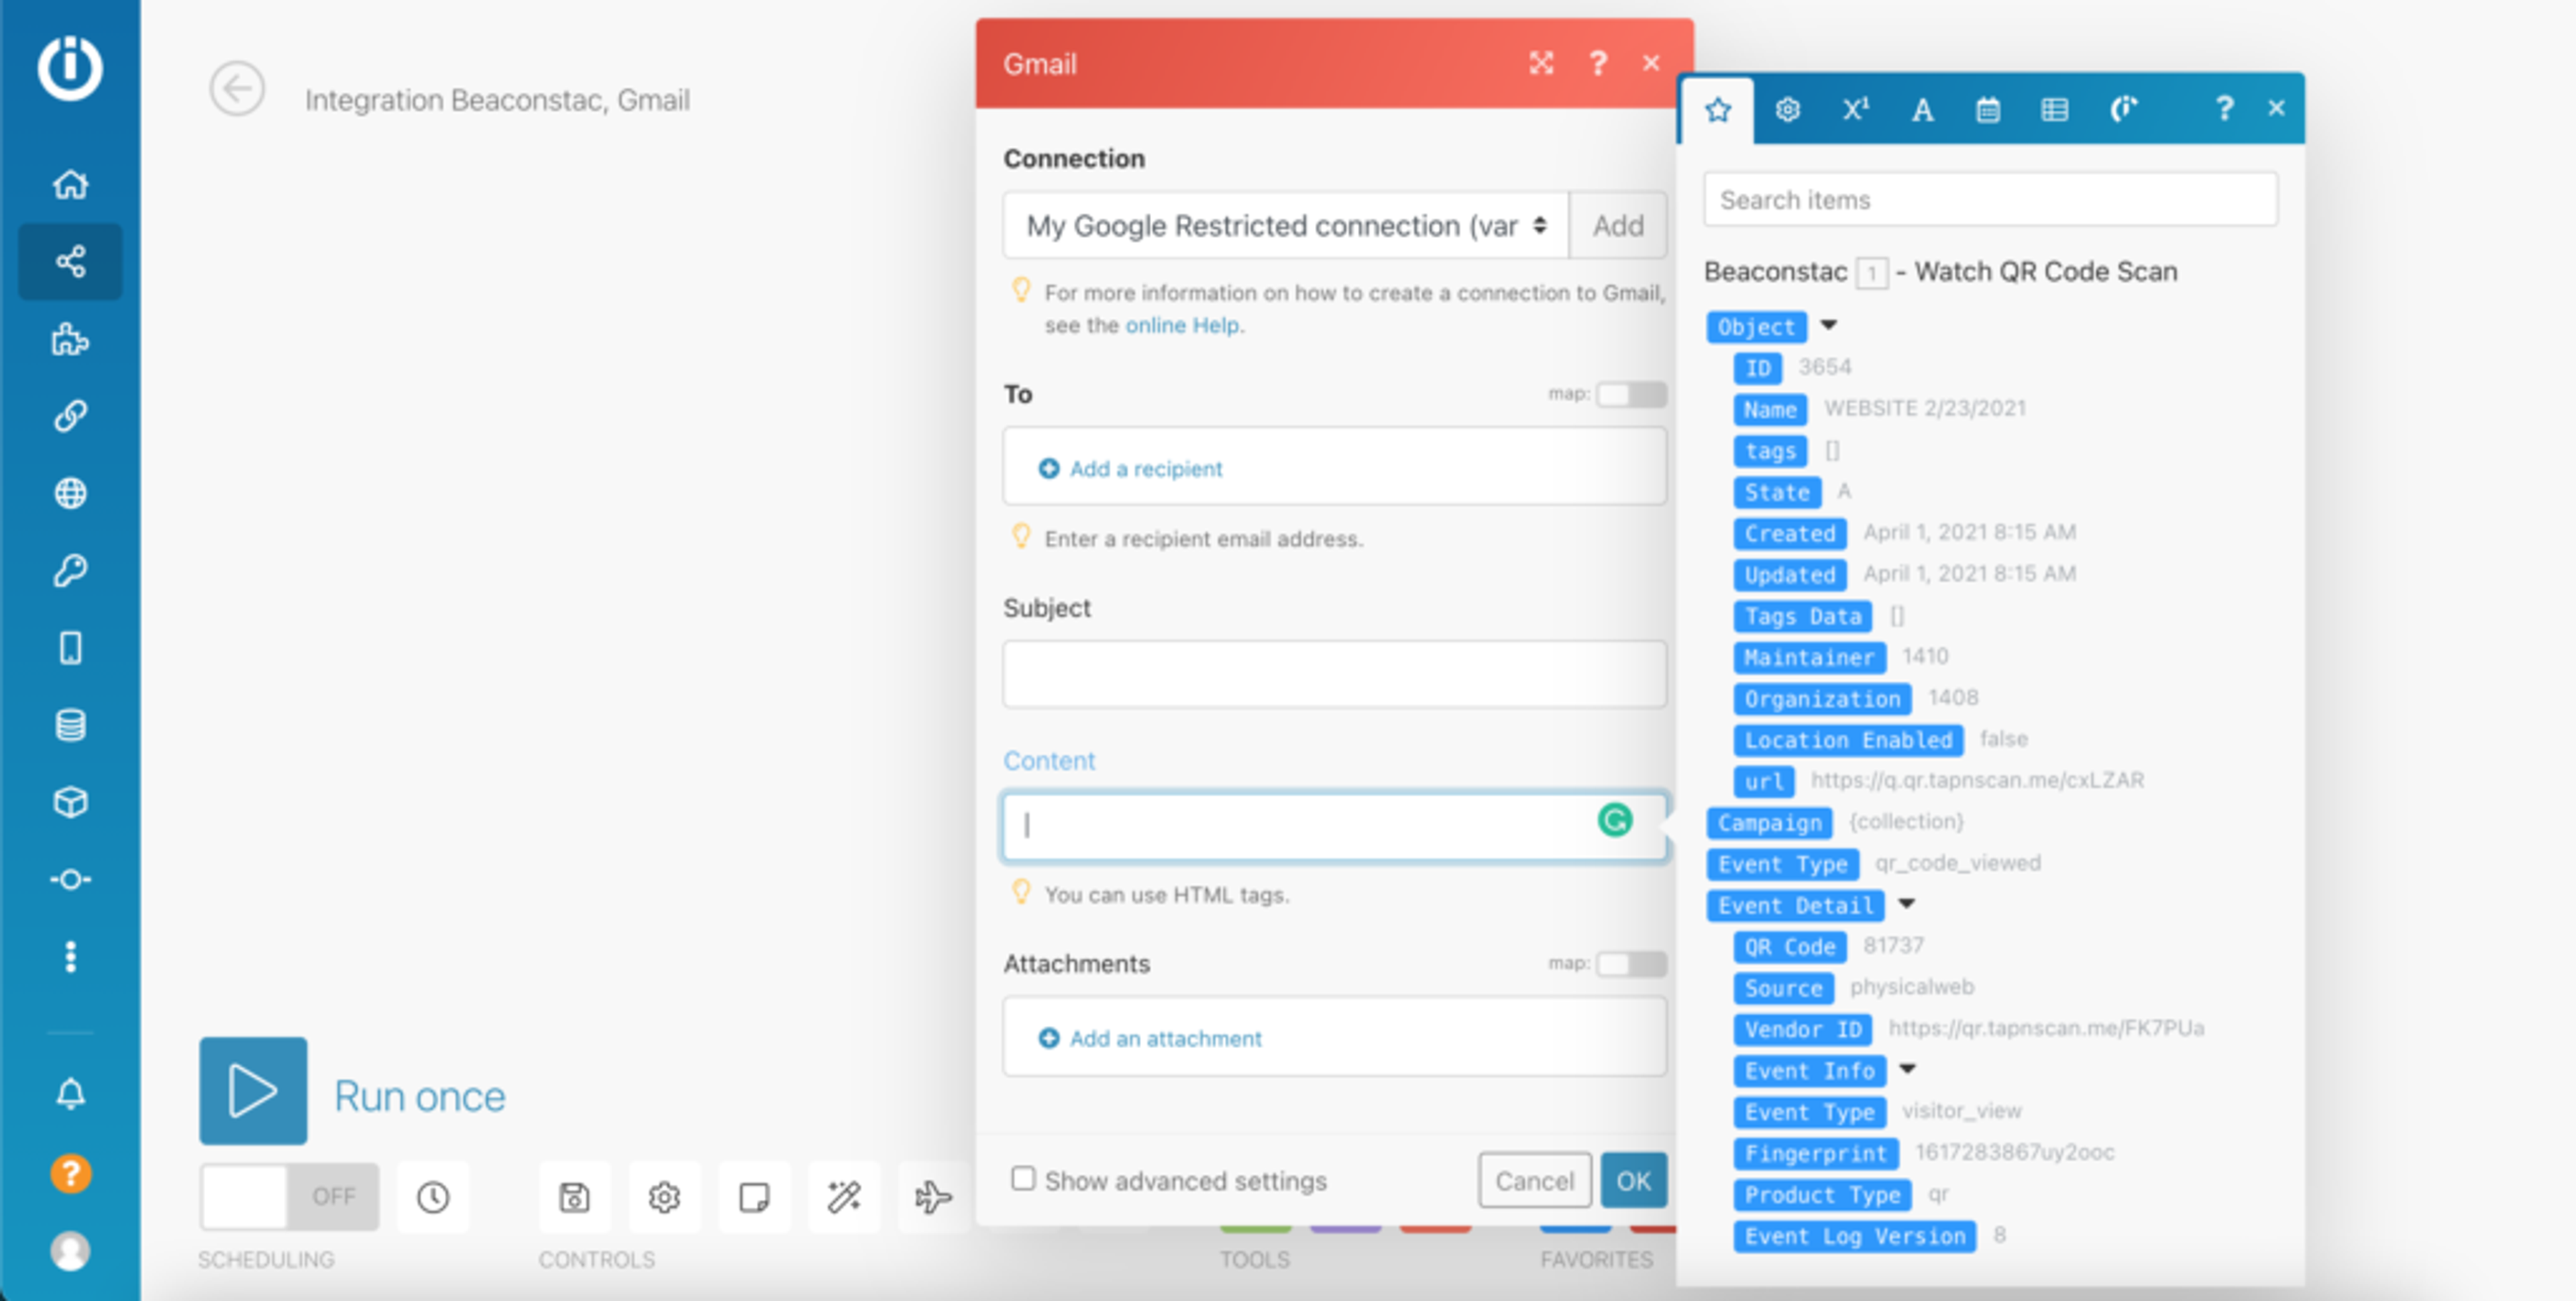
Task: Switch to math functions X¹ tab
Action: pos(1855,110)
